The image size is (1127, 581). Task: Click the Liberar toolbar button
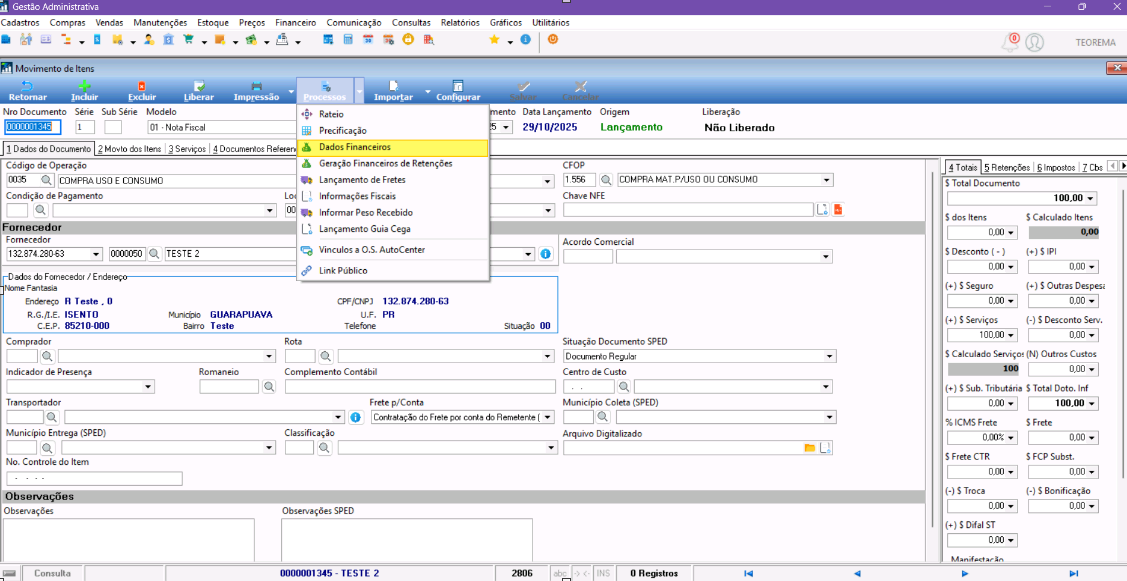(x=198, y=91)
